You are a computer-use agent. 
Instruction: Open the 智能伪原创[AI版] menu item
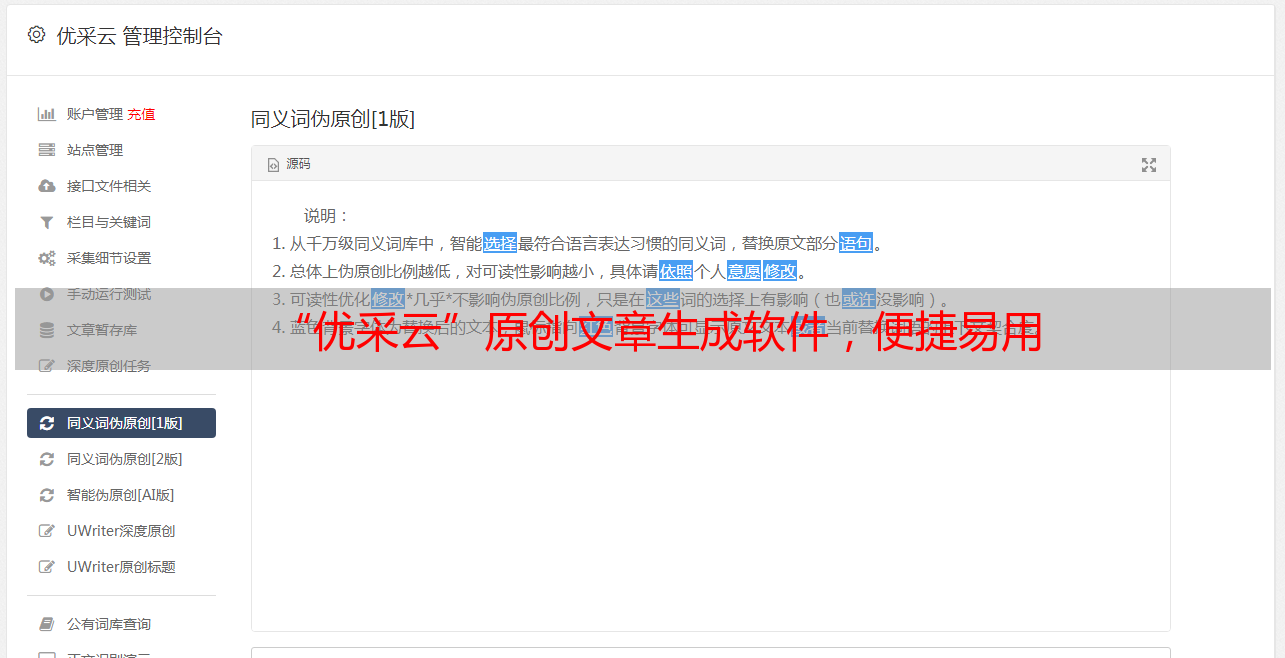point(121,495)
